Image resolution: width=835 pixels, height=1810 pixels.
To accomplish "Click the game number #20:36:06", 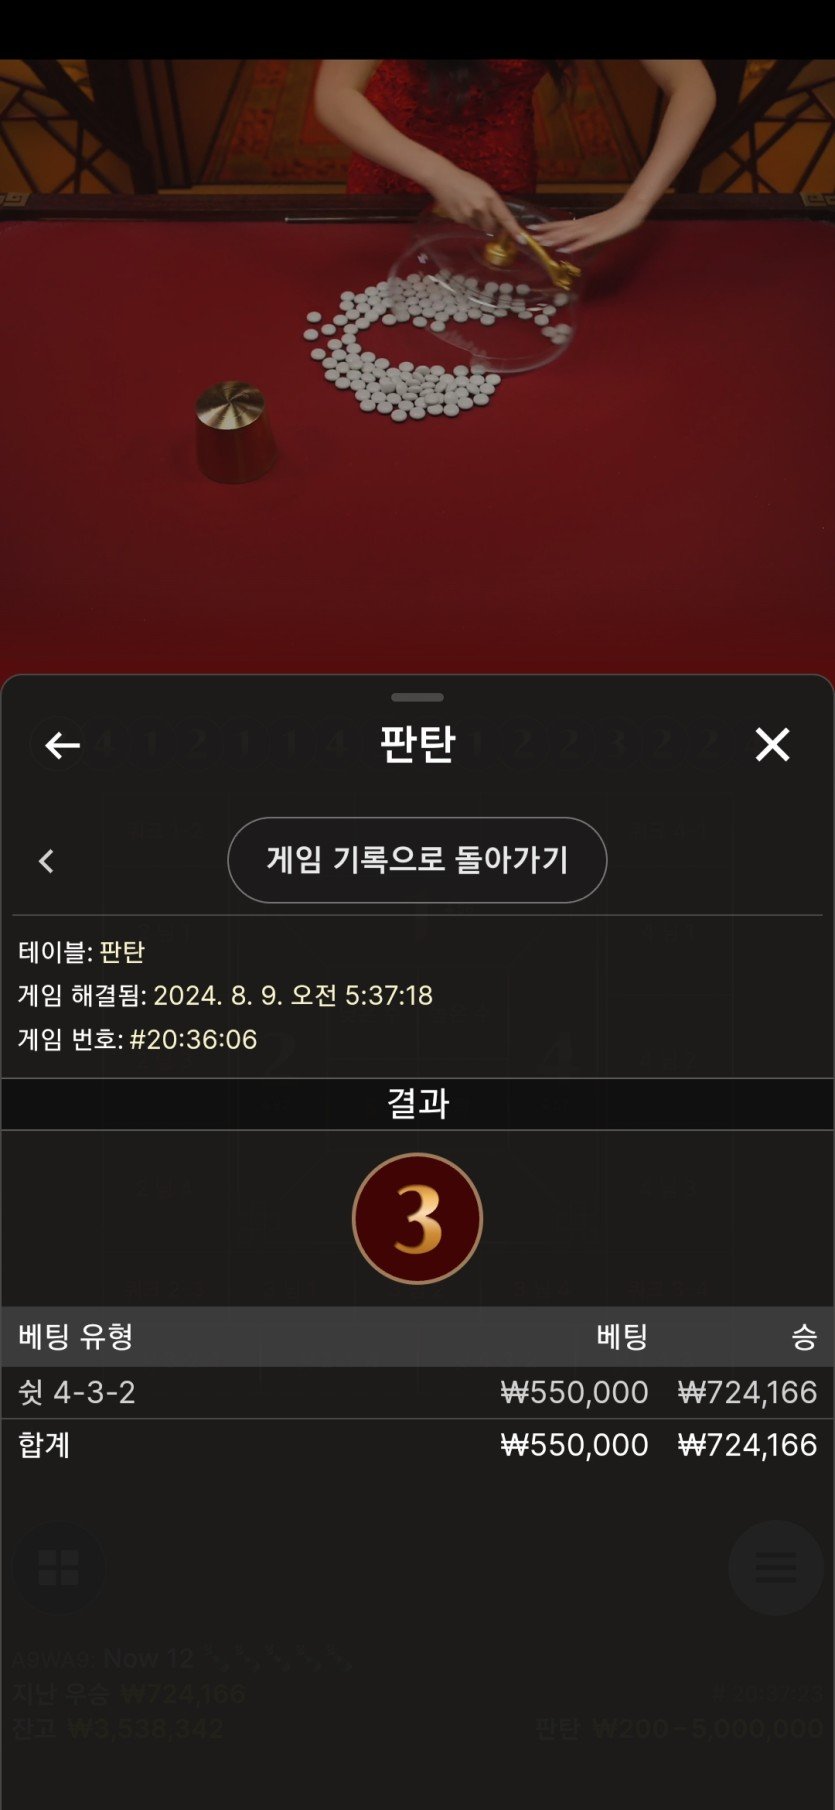I will click(194, 1039).
